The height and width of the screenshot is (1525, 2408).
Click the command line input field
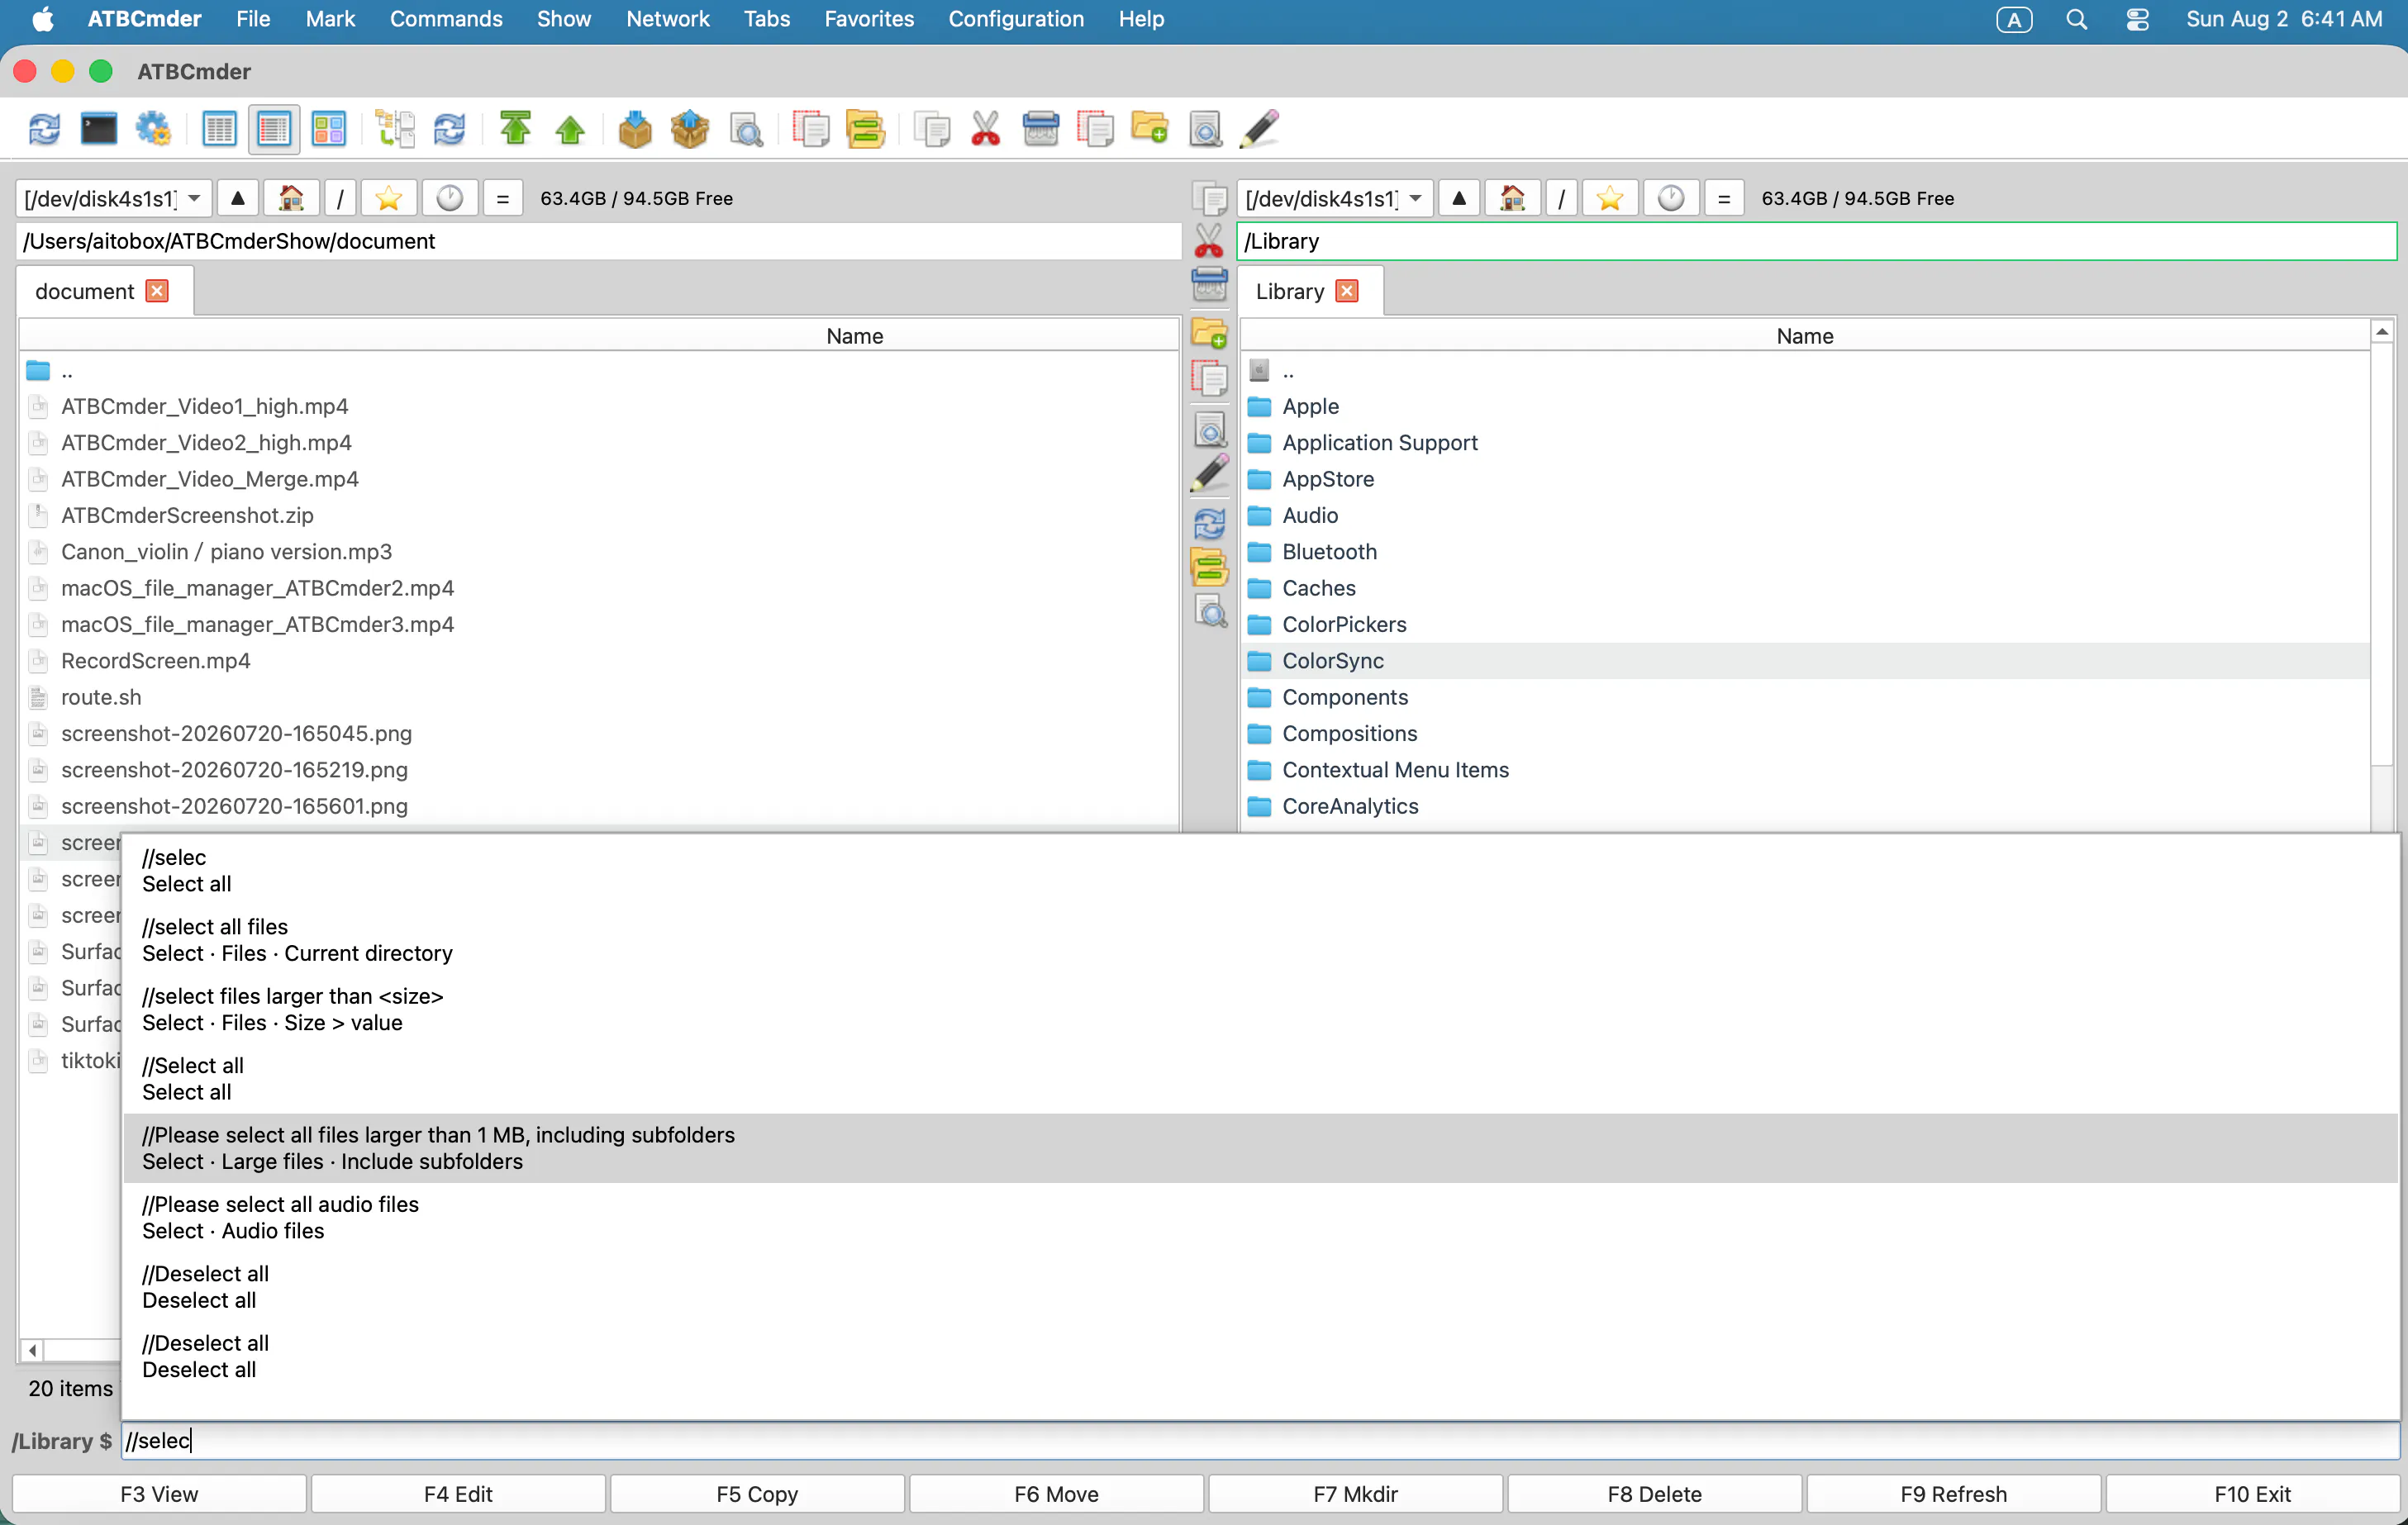[1260, 1440]
